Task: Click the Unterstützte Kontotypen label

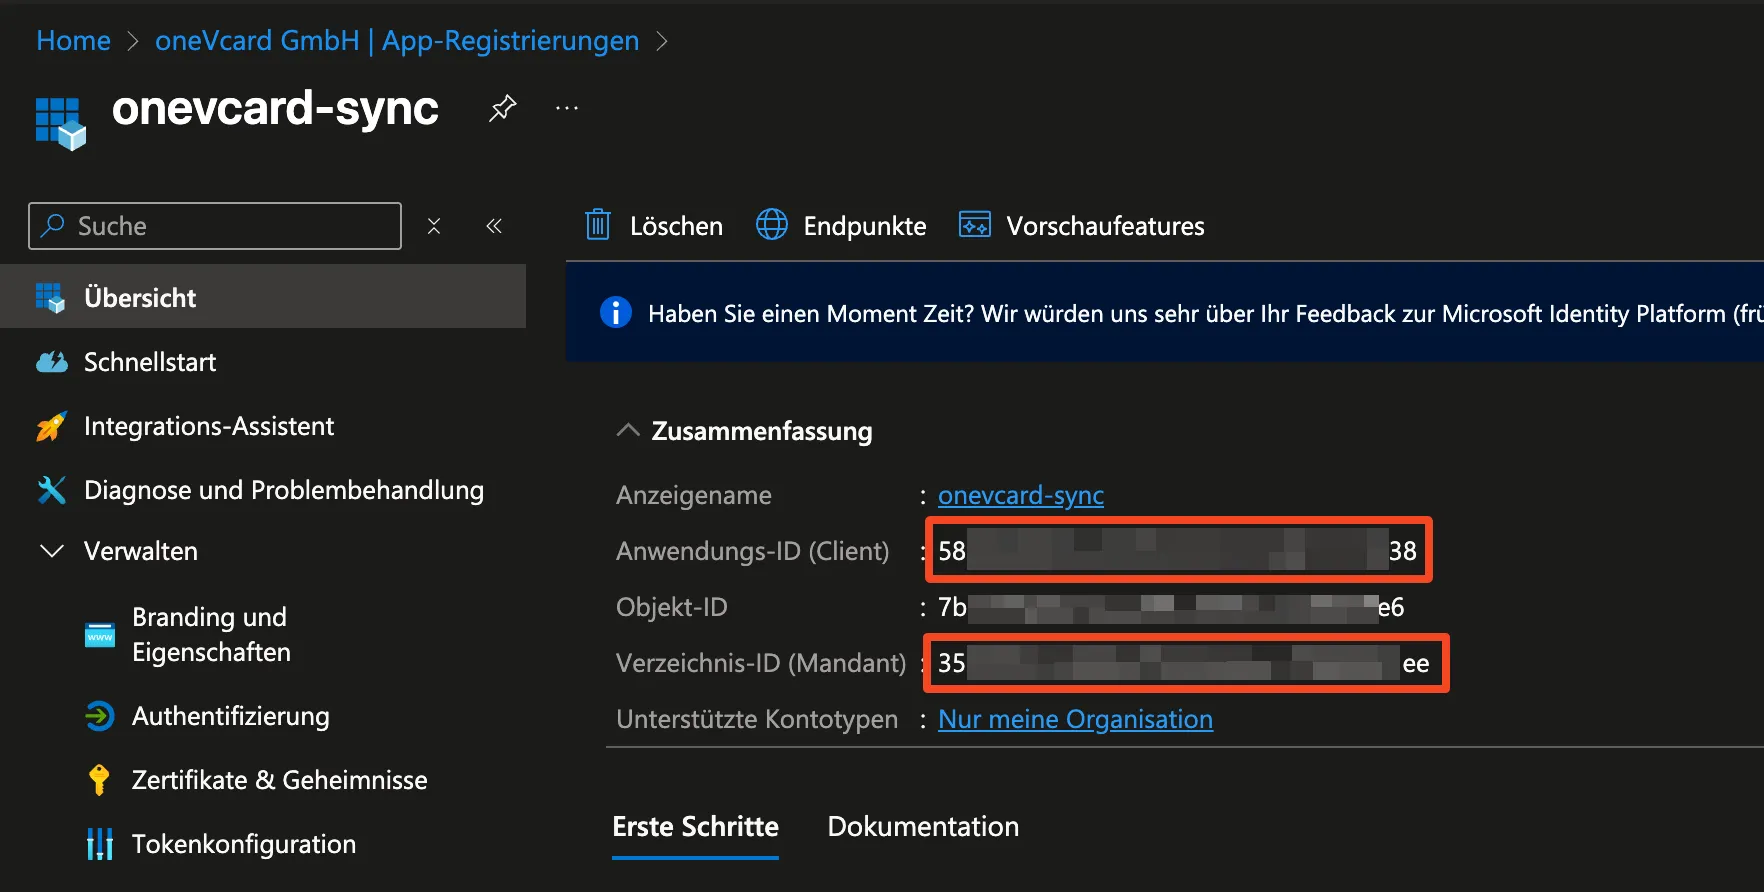Action: pyautogui.click(x=757, y=719)
